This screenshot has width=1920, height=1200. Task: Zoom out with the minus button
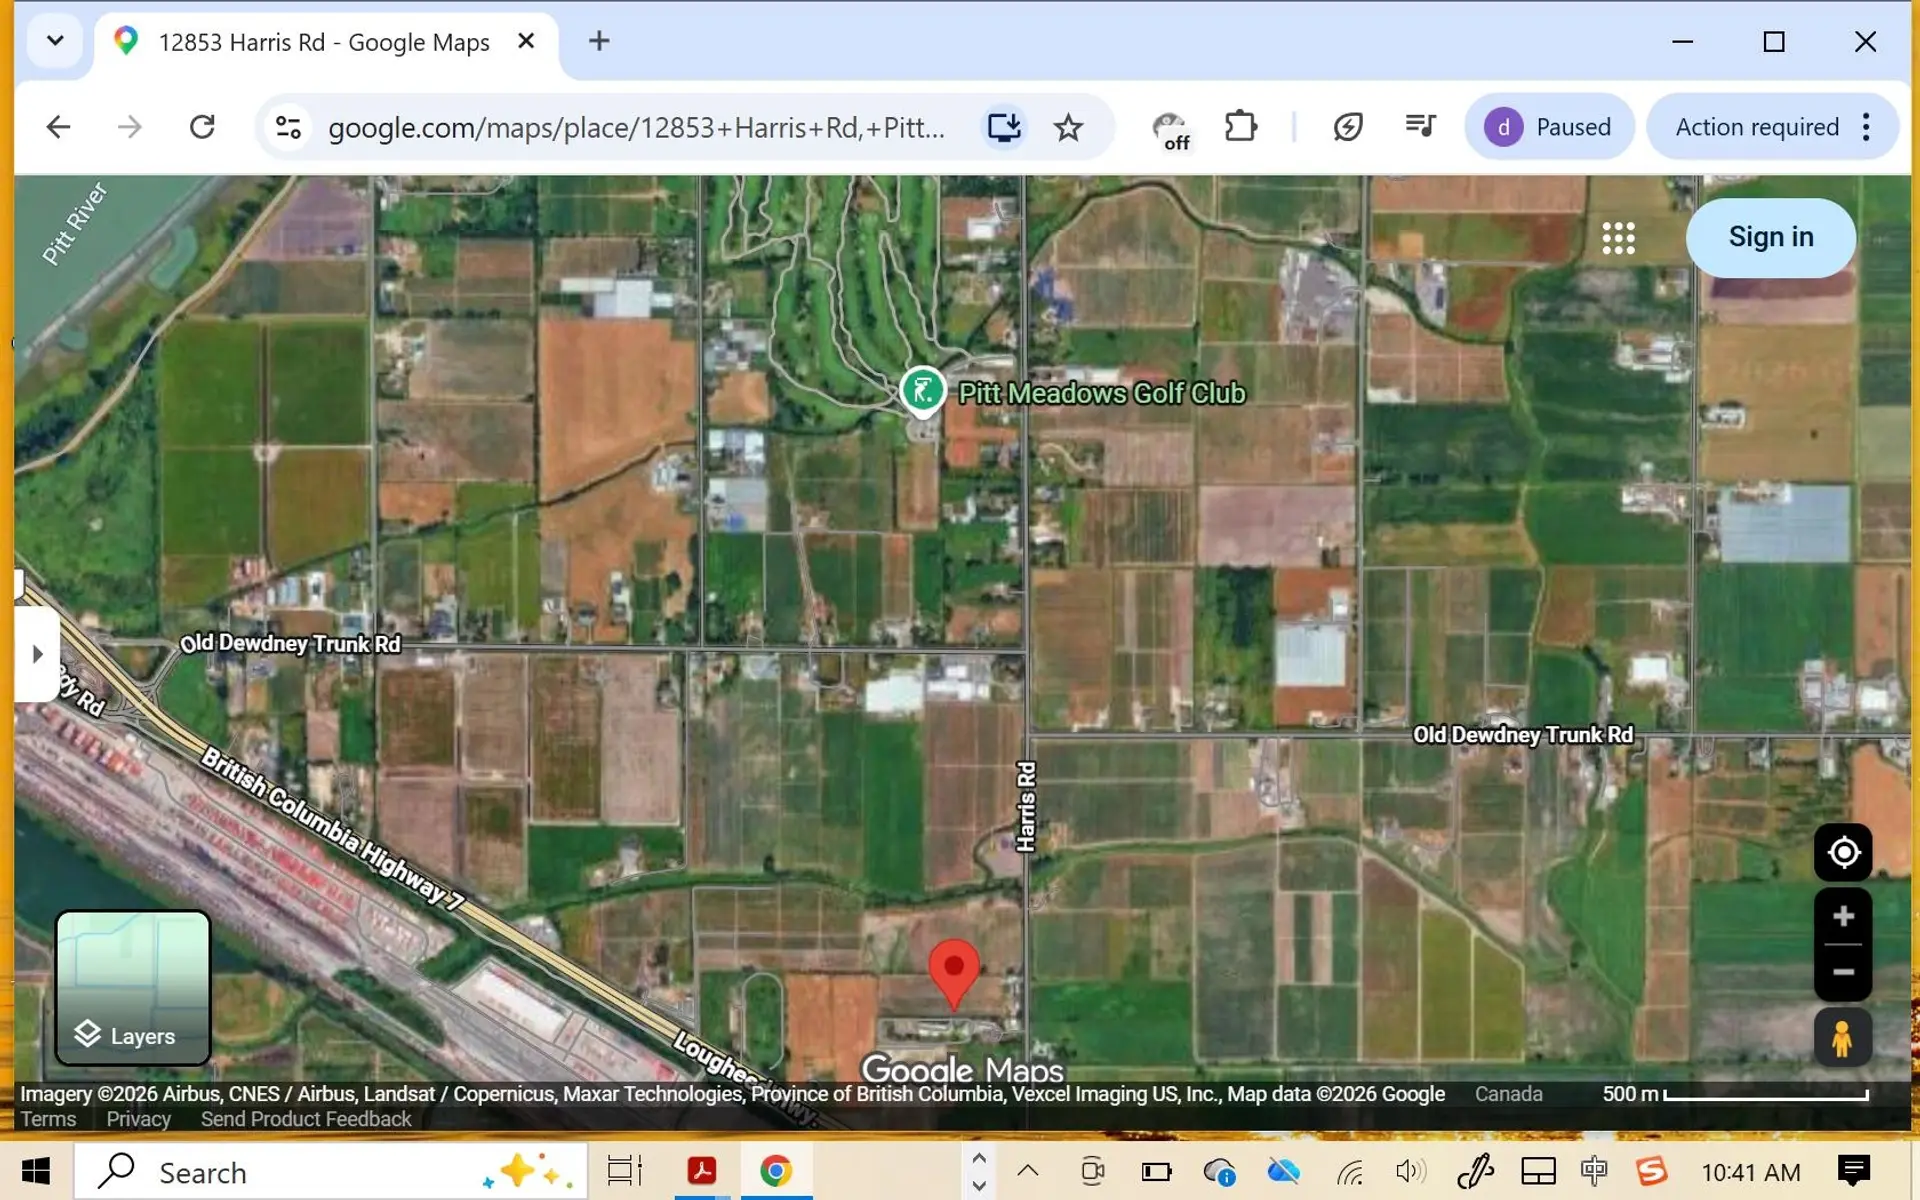click(x=1842, y=972)
